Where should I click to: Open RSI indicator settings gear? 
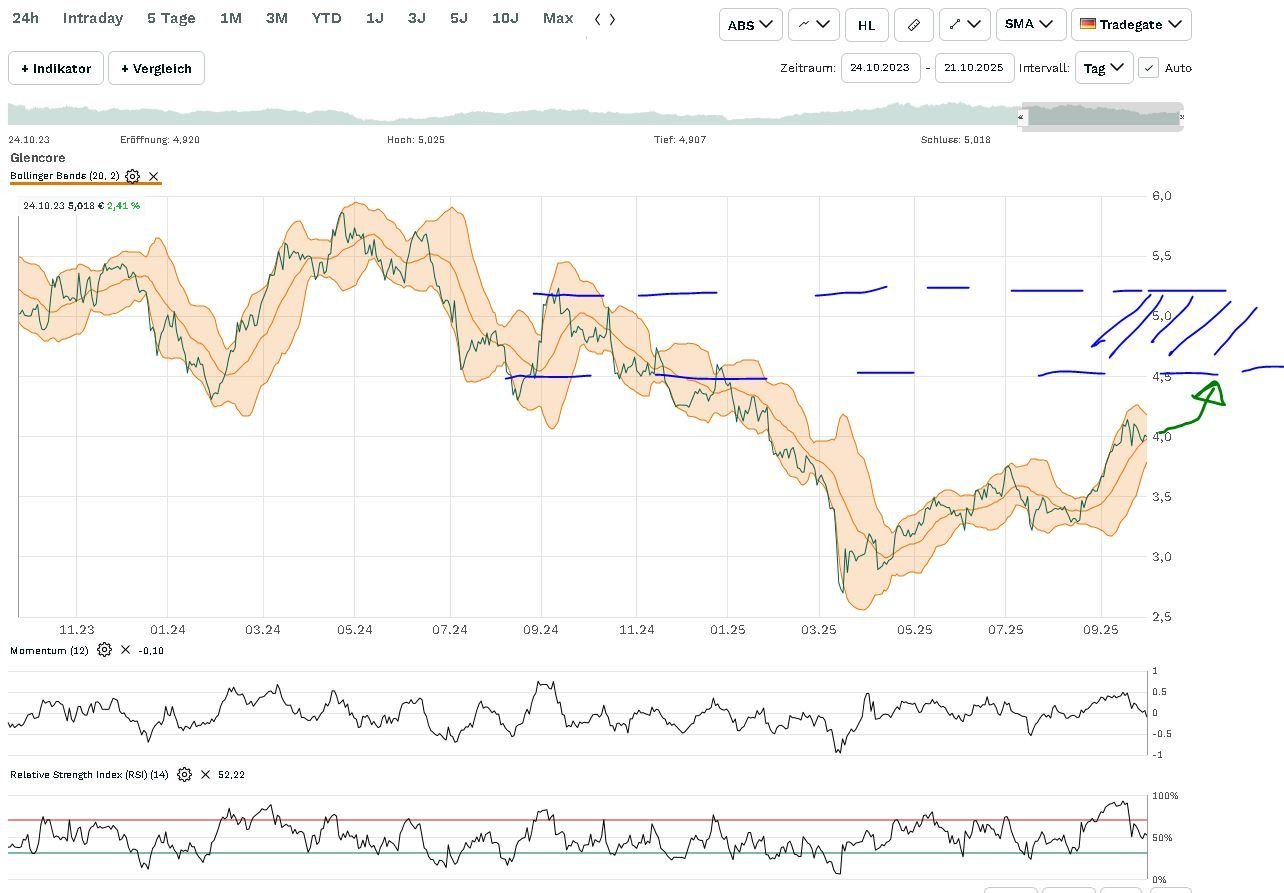184,774
